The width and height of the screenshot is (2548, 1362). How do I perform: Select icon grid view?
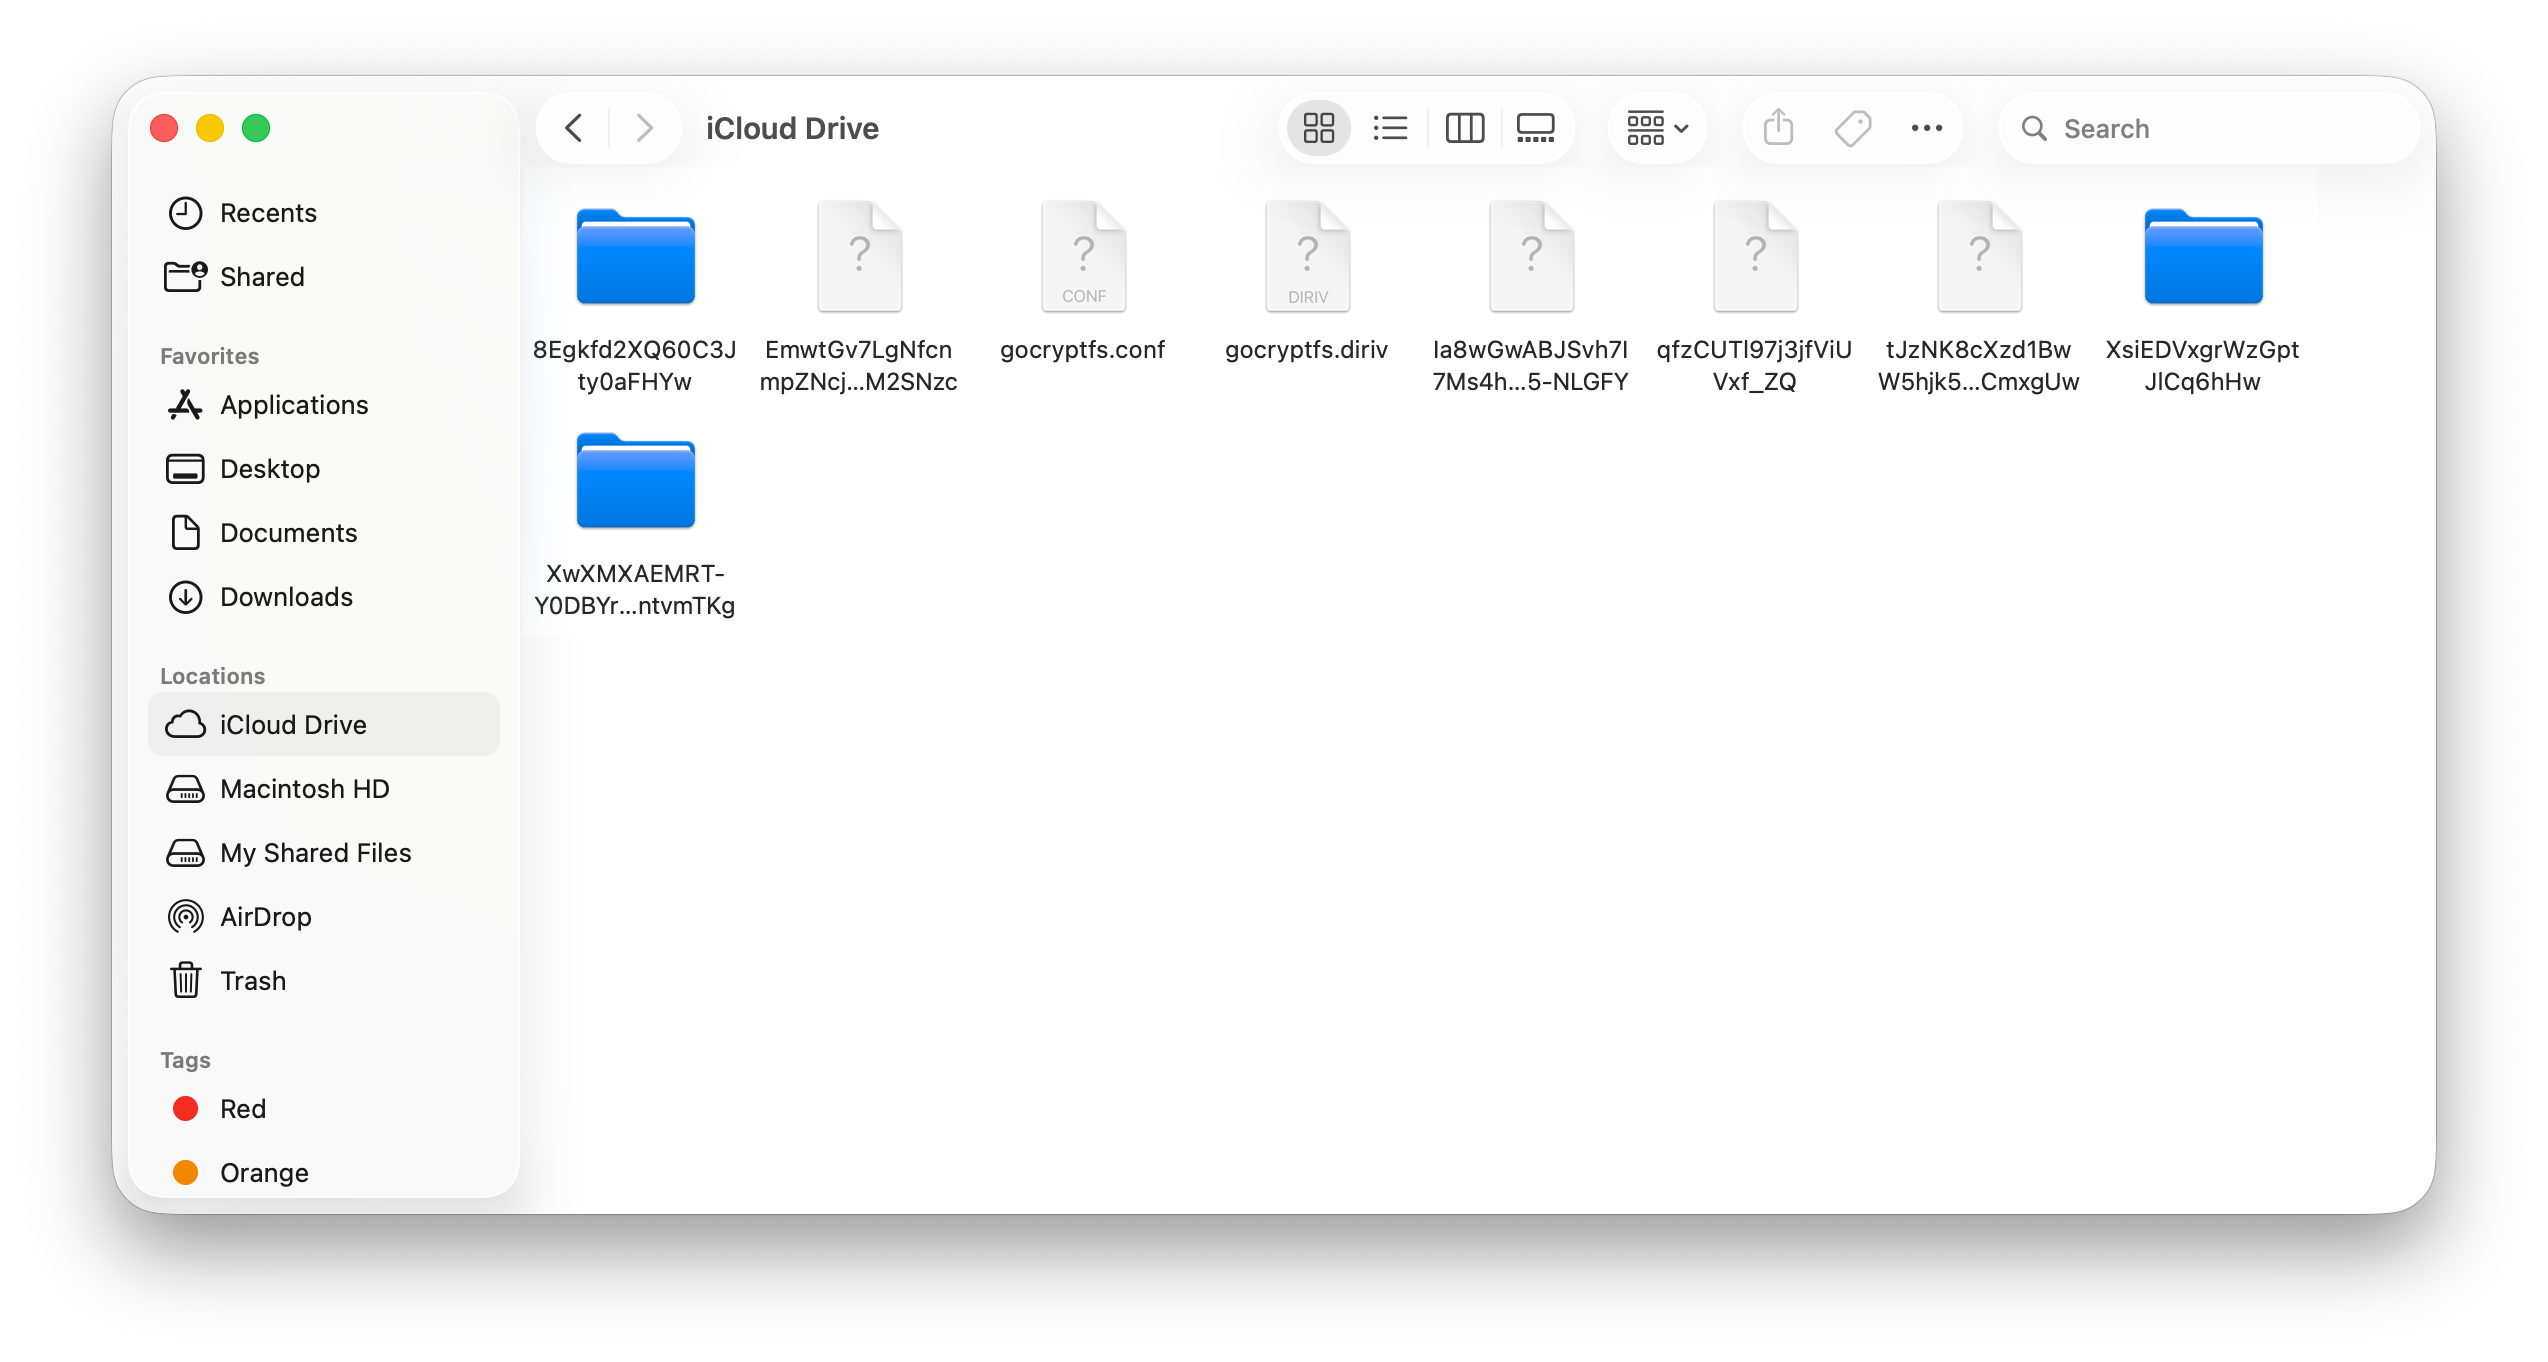[1318, 128]
